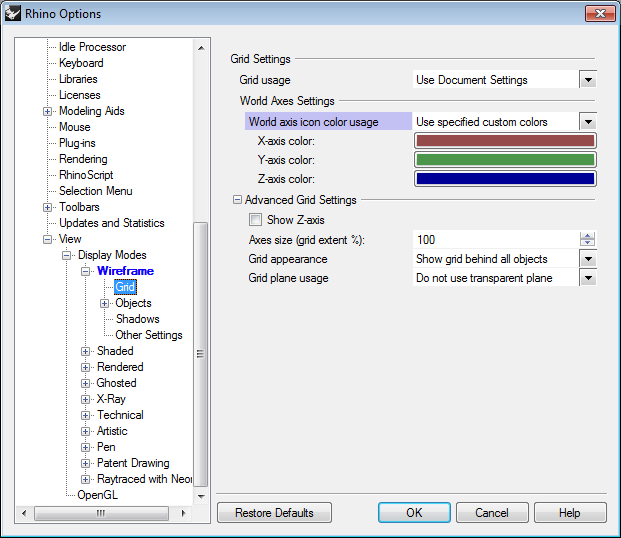Click the Cancel button
Image resolution: width=621 pixels, height=538 pixels.
point(492,513)
